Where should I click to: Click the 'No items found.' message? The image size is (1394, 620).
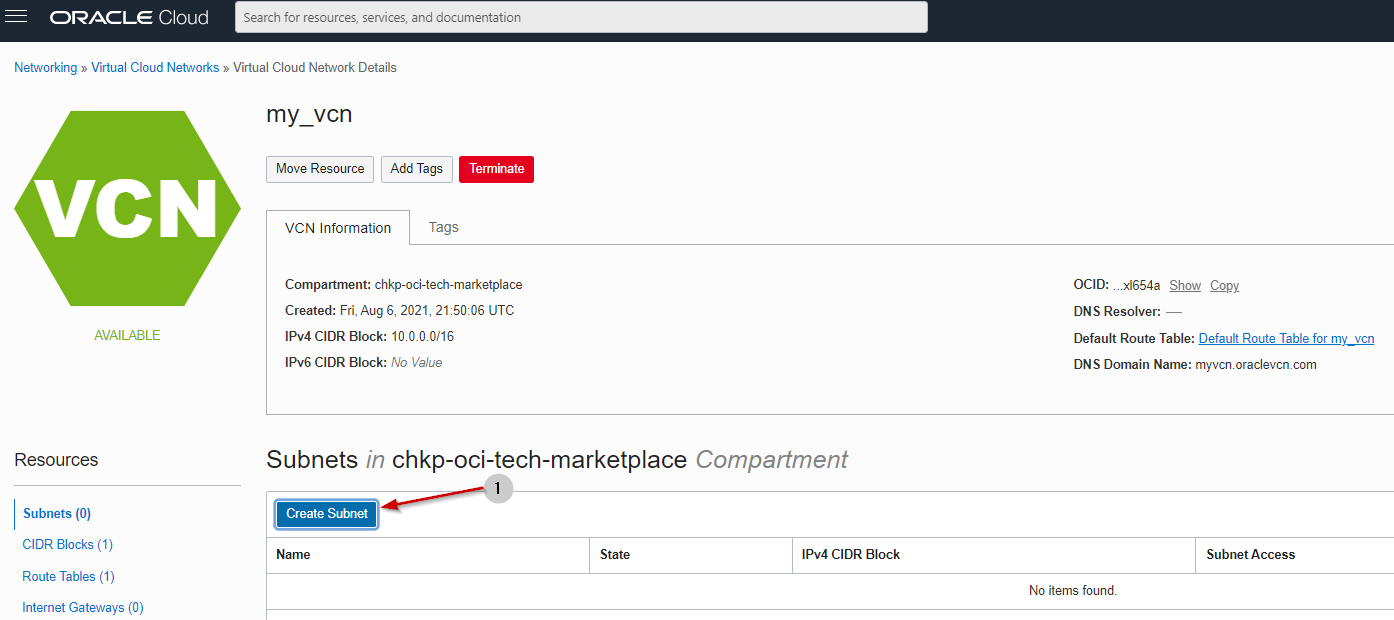coord(1073,591)
